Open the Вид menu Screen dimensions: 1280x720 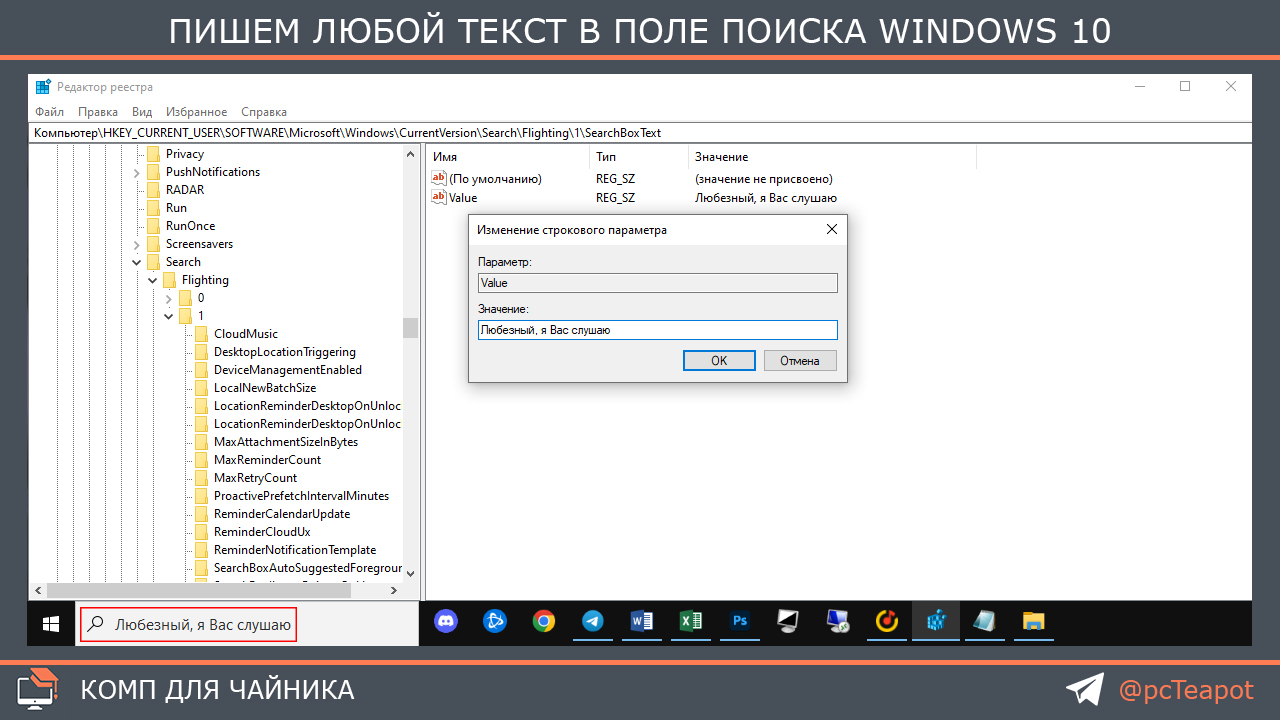click(x=142, y=112)
